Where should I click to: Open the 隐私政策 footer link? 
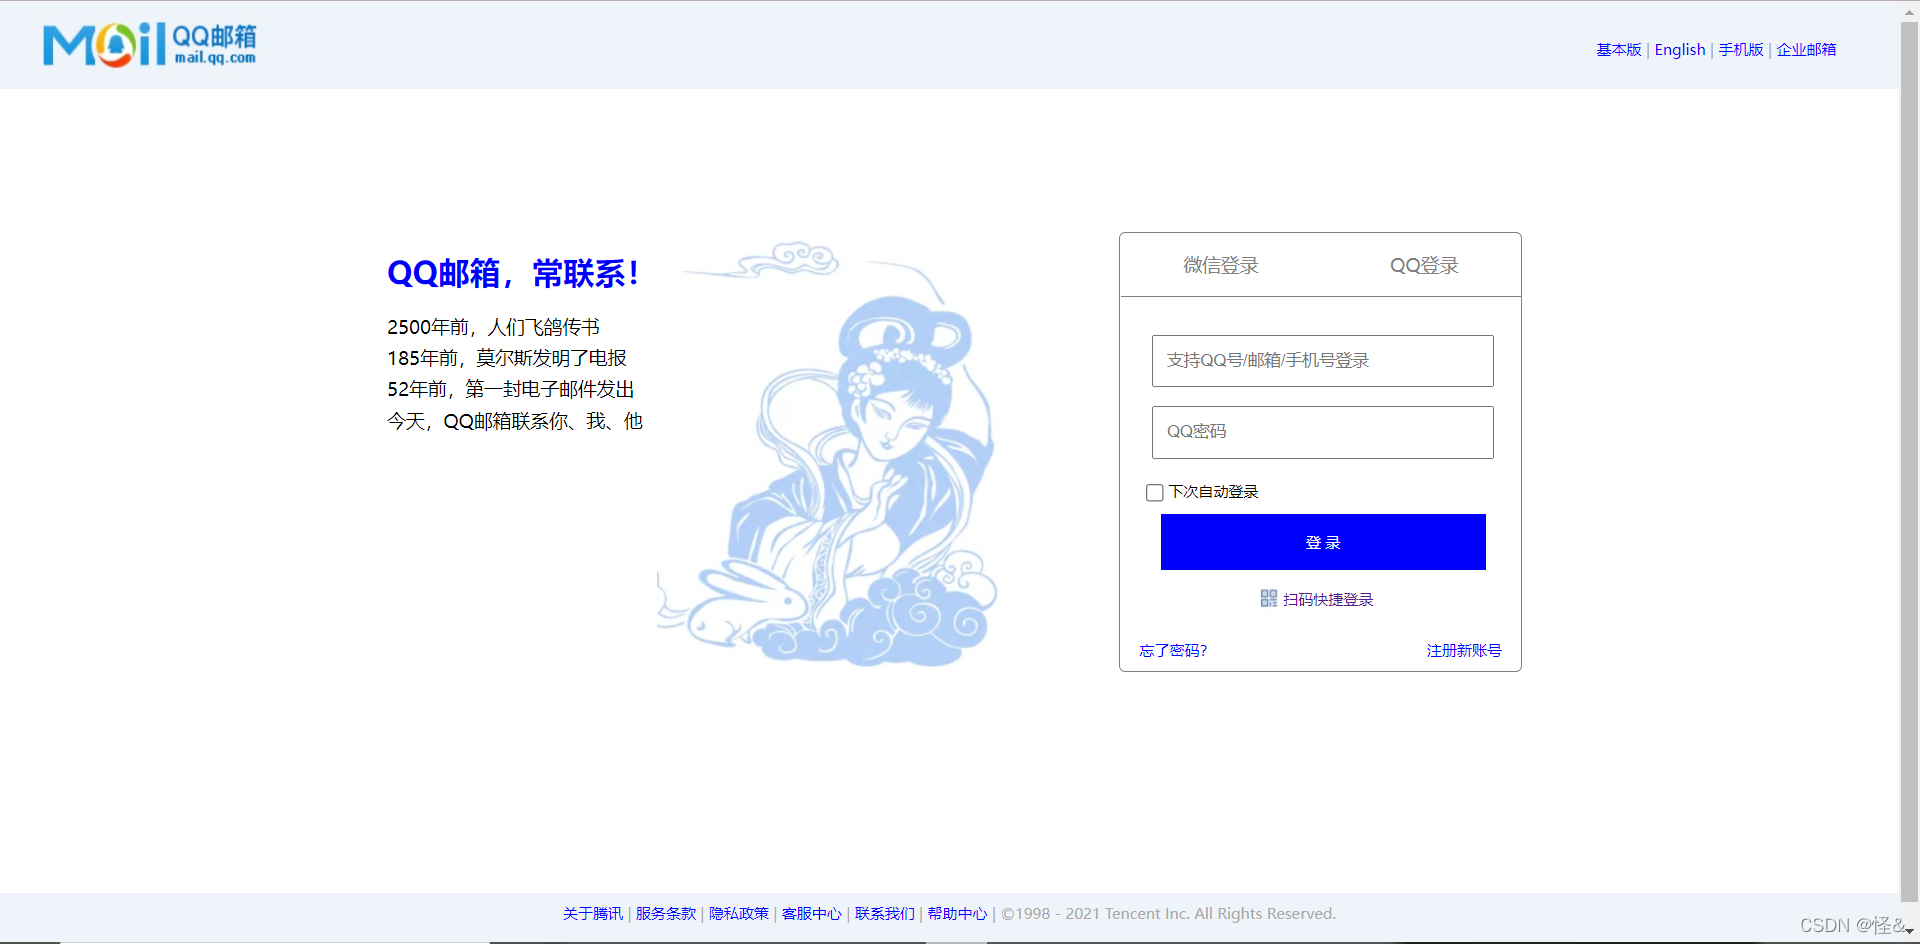coord(739,913)
